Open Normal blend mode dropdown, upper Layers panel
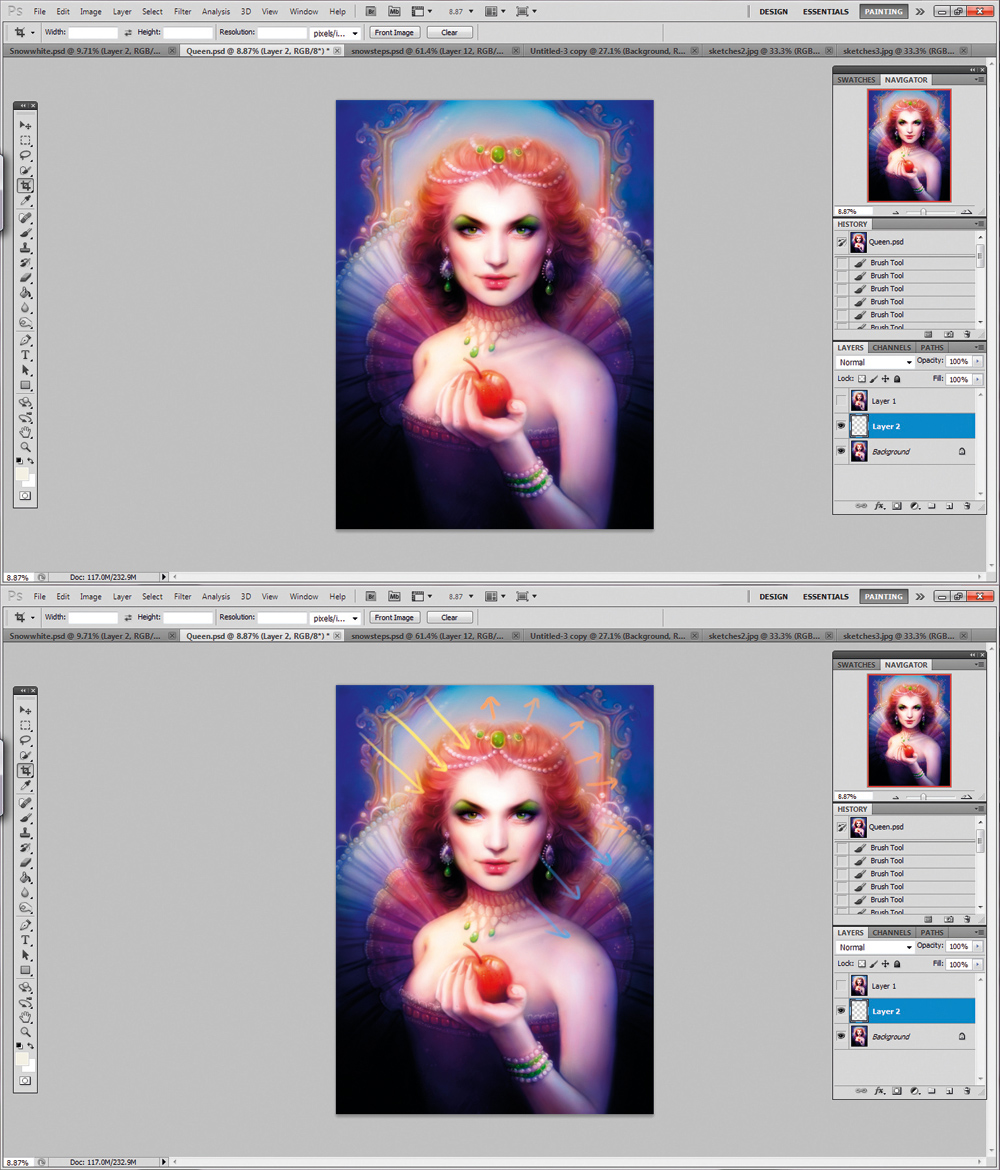The height and width of the screenshot is (1170, 1000). coord(875,362)
